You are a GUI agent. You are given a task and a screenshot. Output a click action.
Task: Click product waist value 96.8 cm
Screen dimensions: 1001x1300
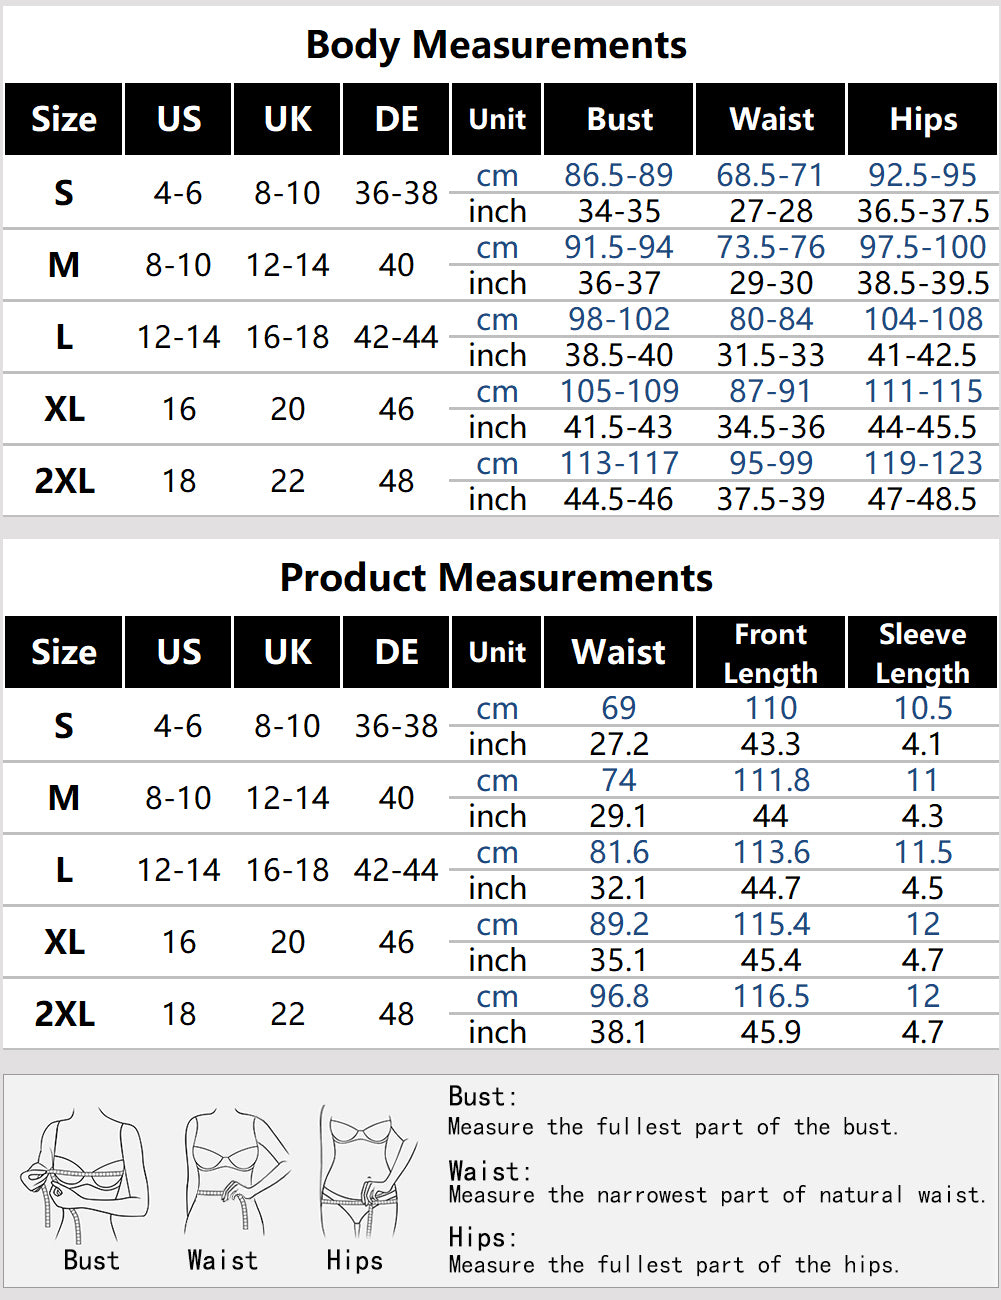(619, 996)
